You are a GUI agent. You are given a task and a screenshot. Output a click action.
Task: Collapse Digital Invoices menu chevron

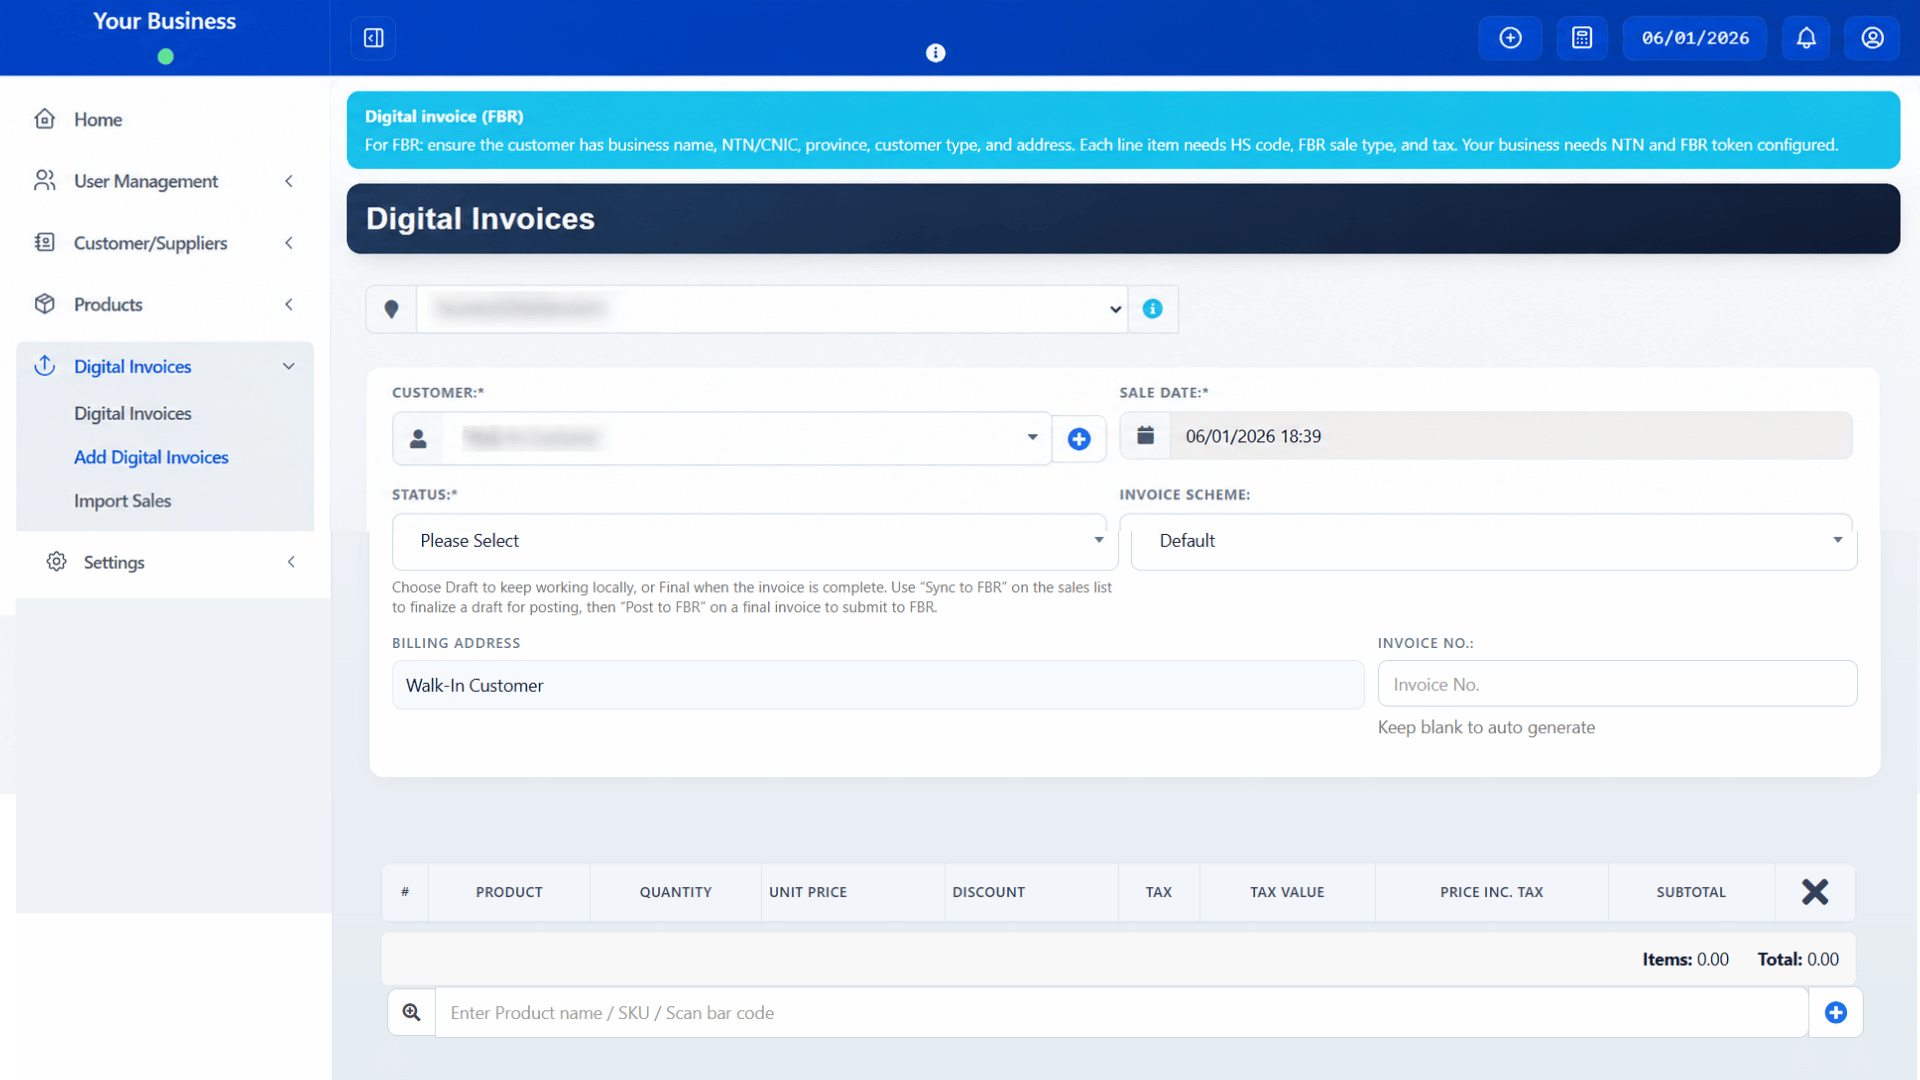coord(289,366)
